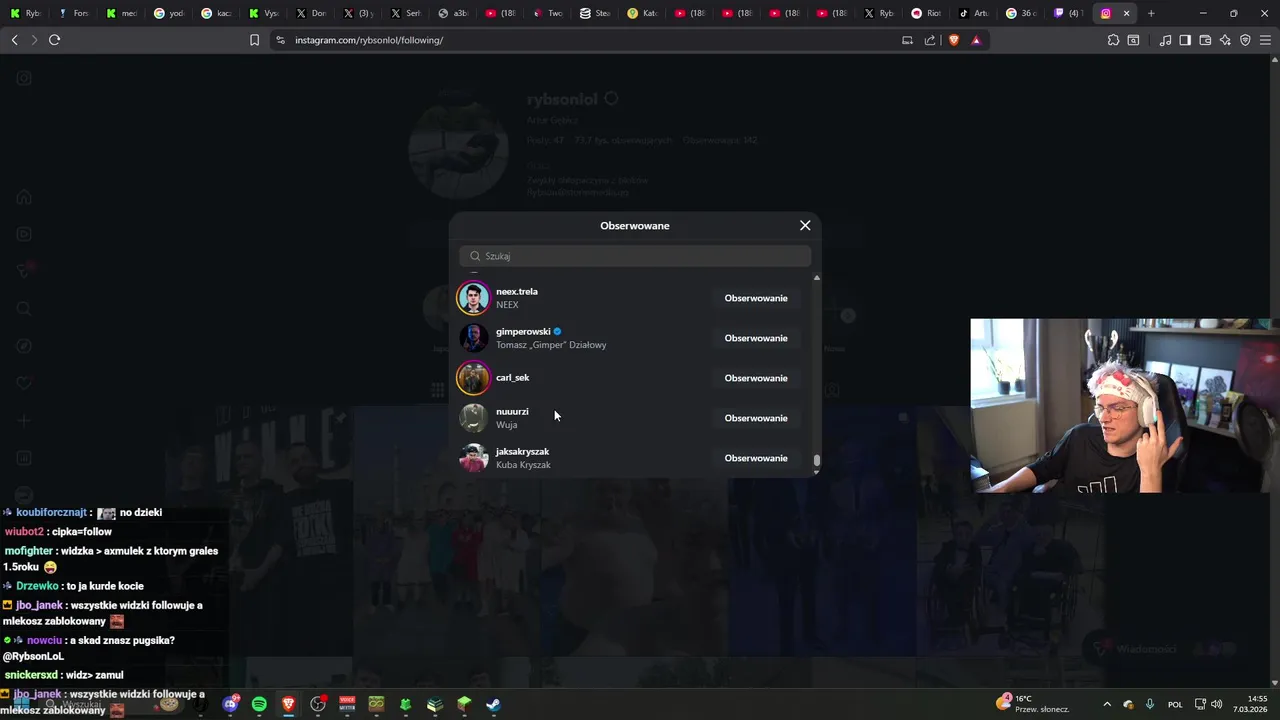Click the share page icon

pyautogui.click(x=930, y=40)
